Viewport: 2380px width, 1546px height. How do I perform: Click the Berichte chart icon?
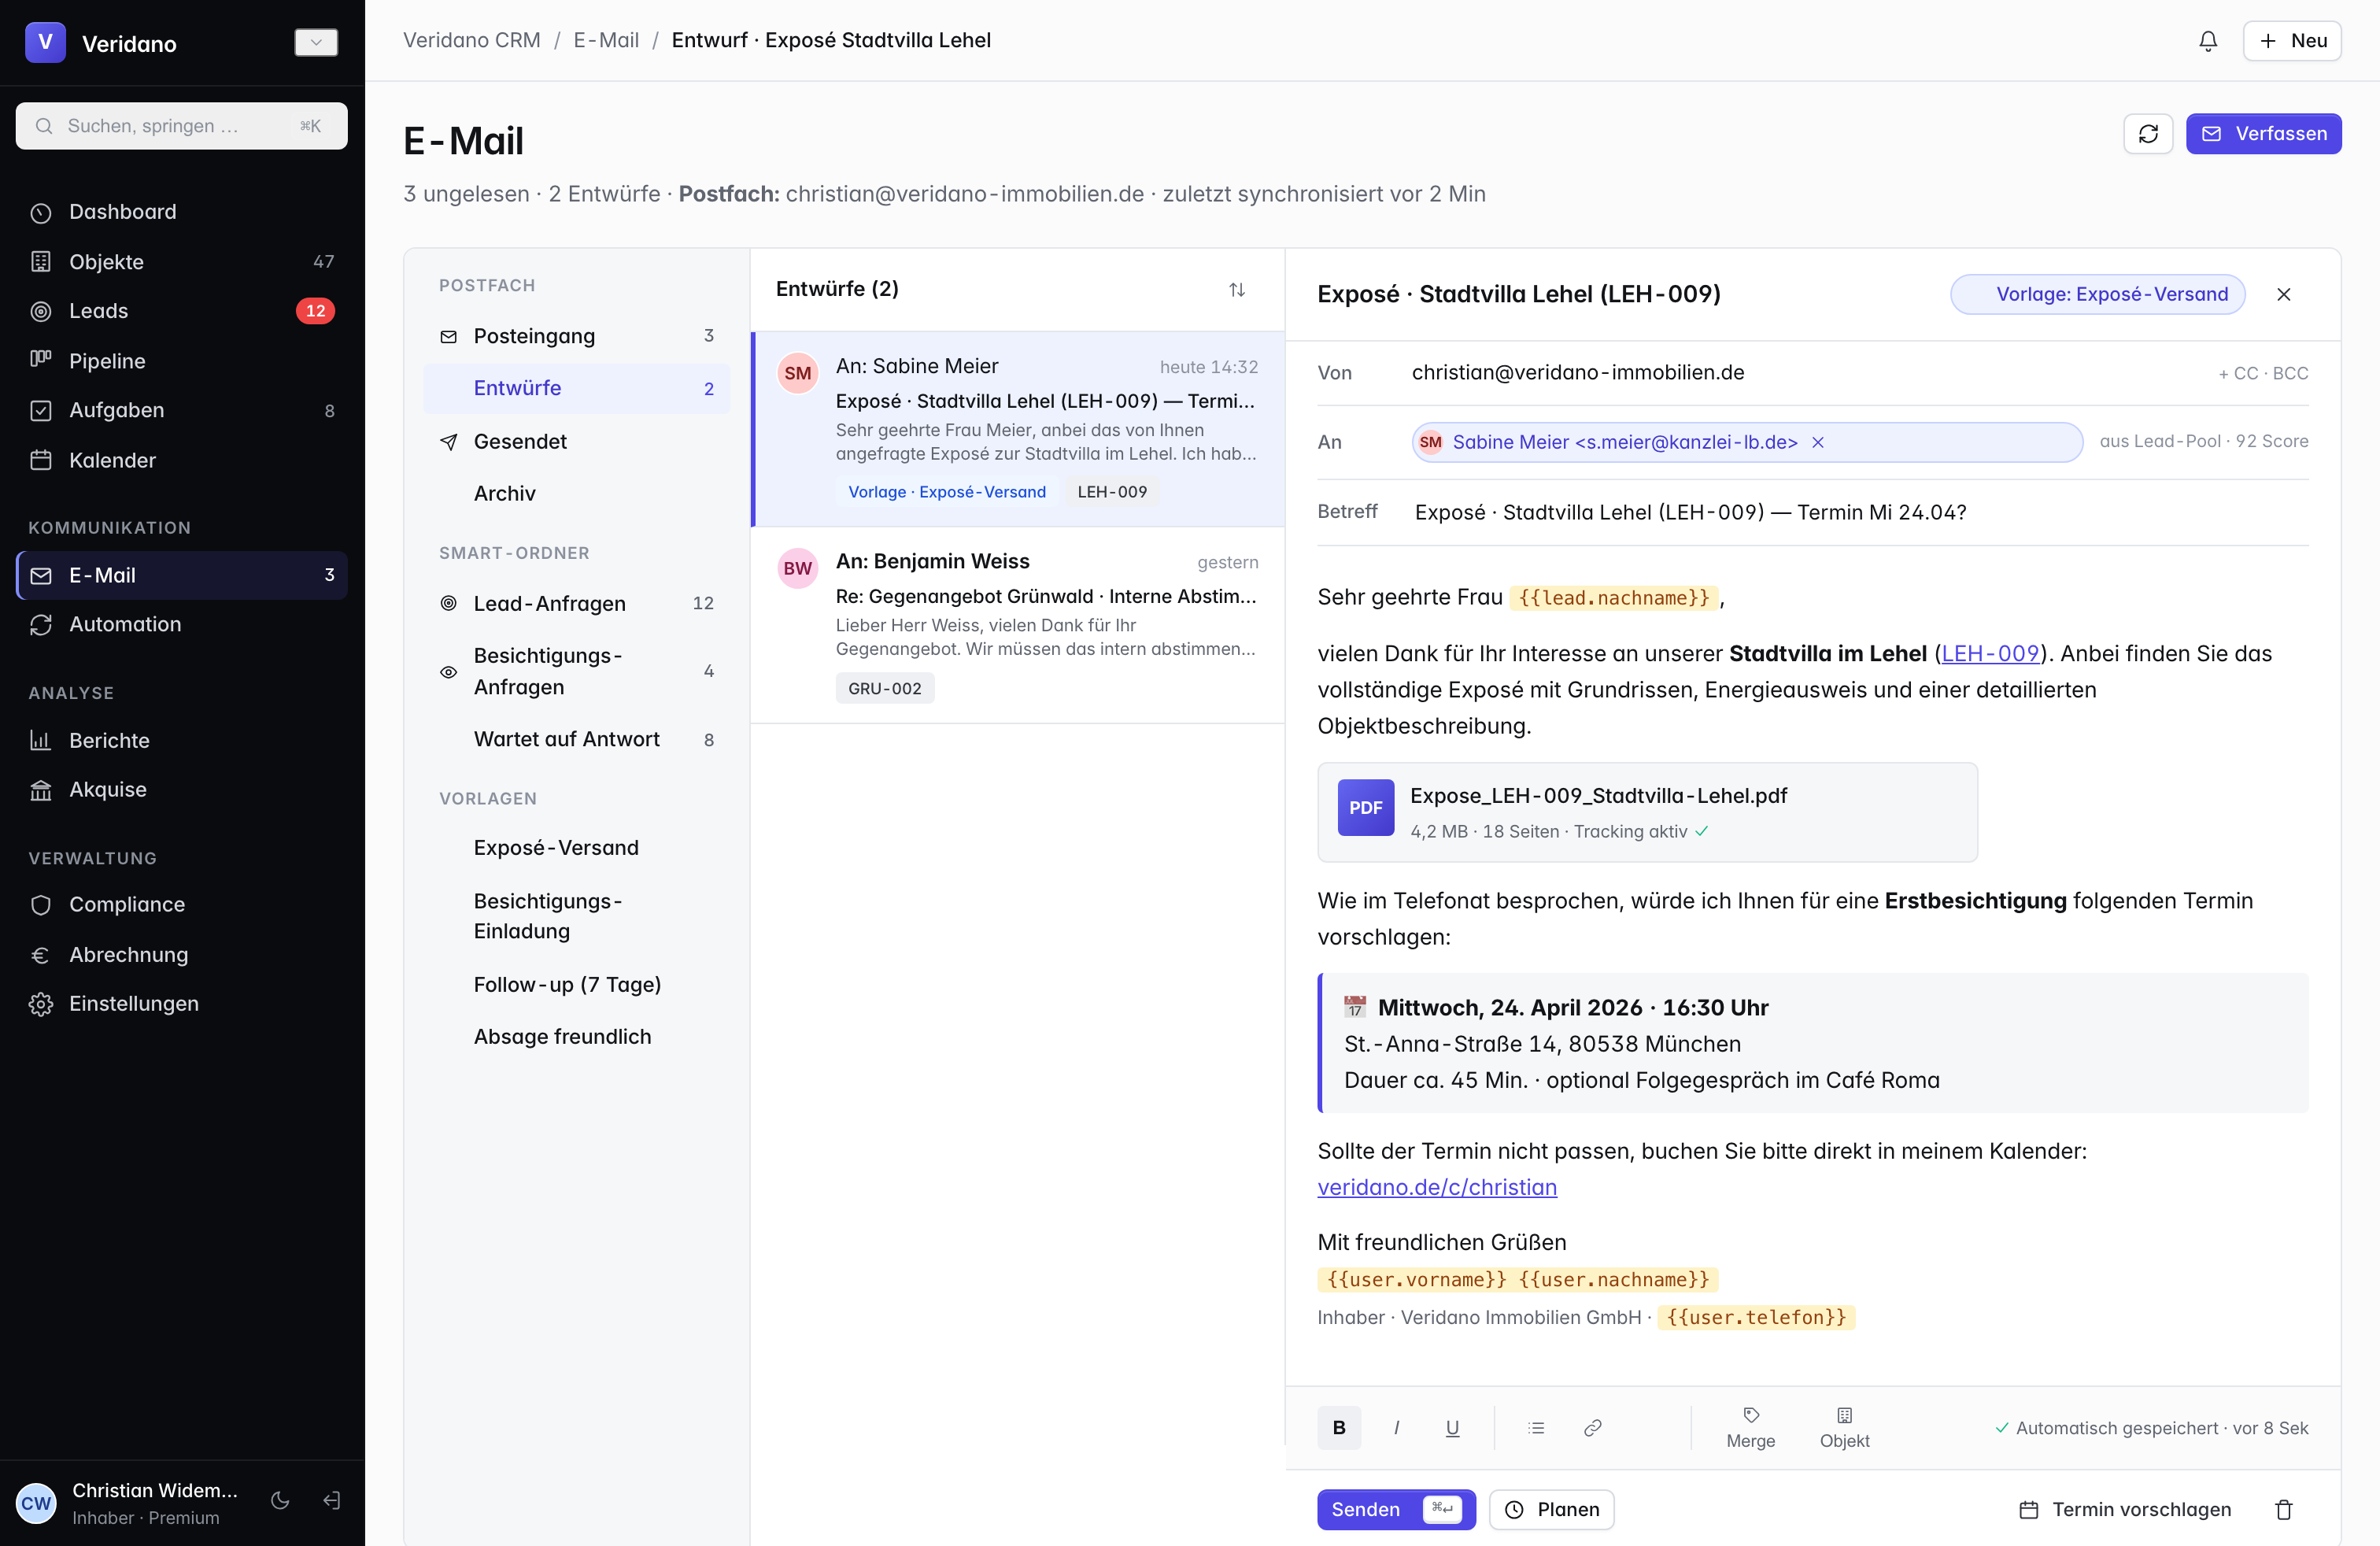click(40, 740)
